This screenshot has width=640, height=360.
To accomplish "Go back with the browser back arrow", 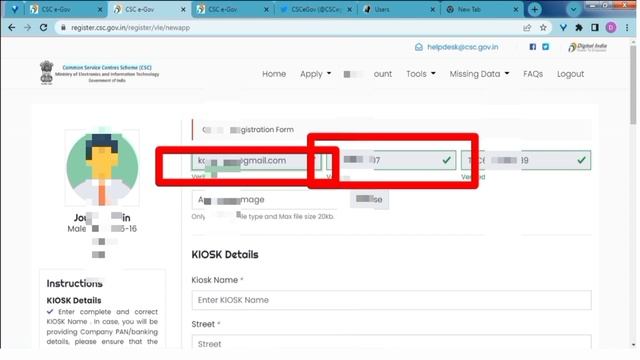I will tap(11, 28).
